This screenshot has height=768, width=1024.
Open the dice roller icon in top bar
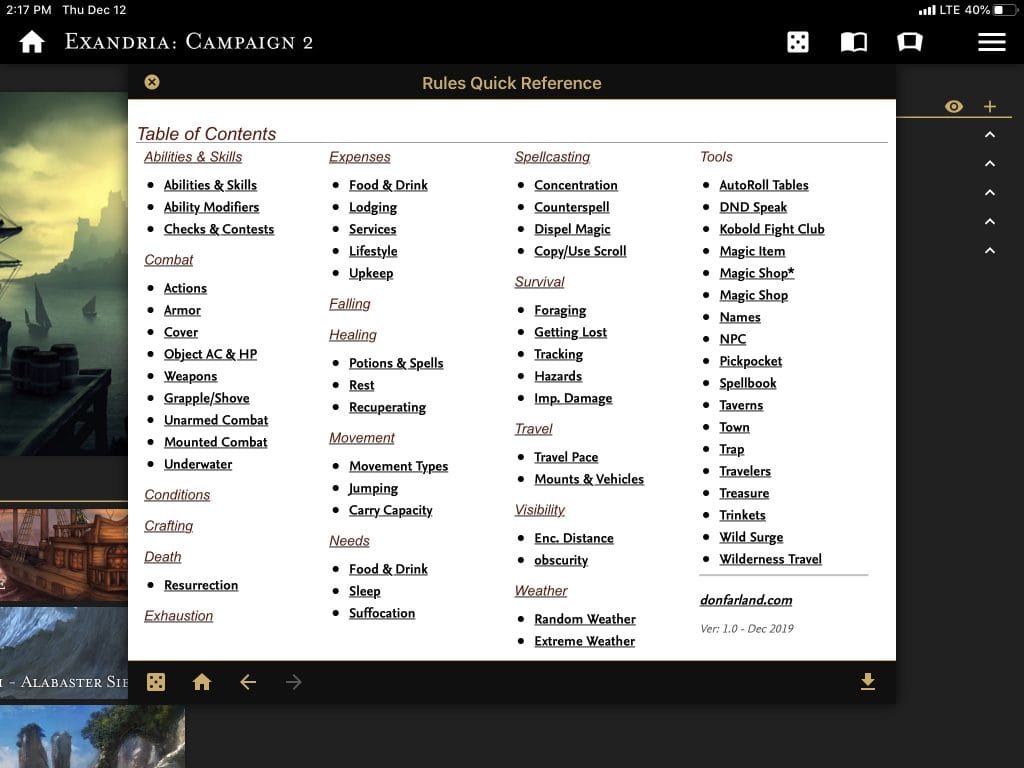pos(797,42)
